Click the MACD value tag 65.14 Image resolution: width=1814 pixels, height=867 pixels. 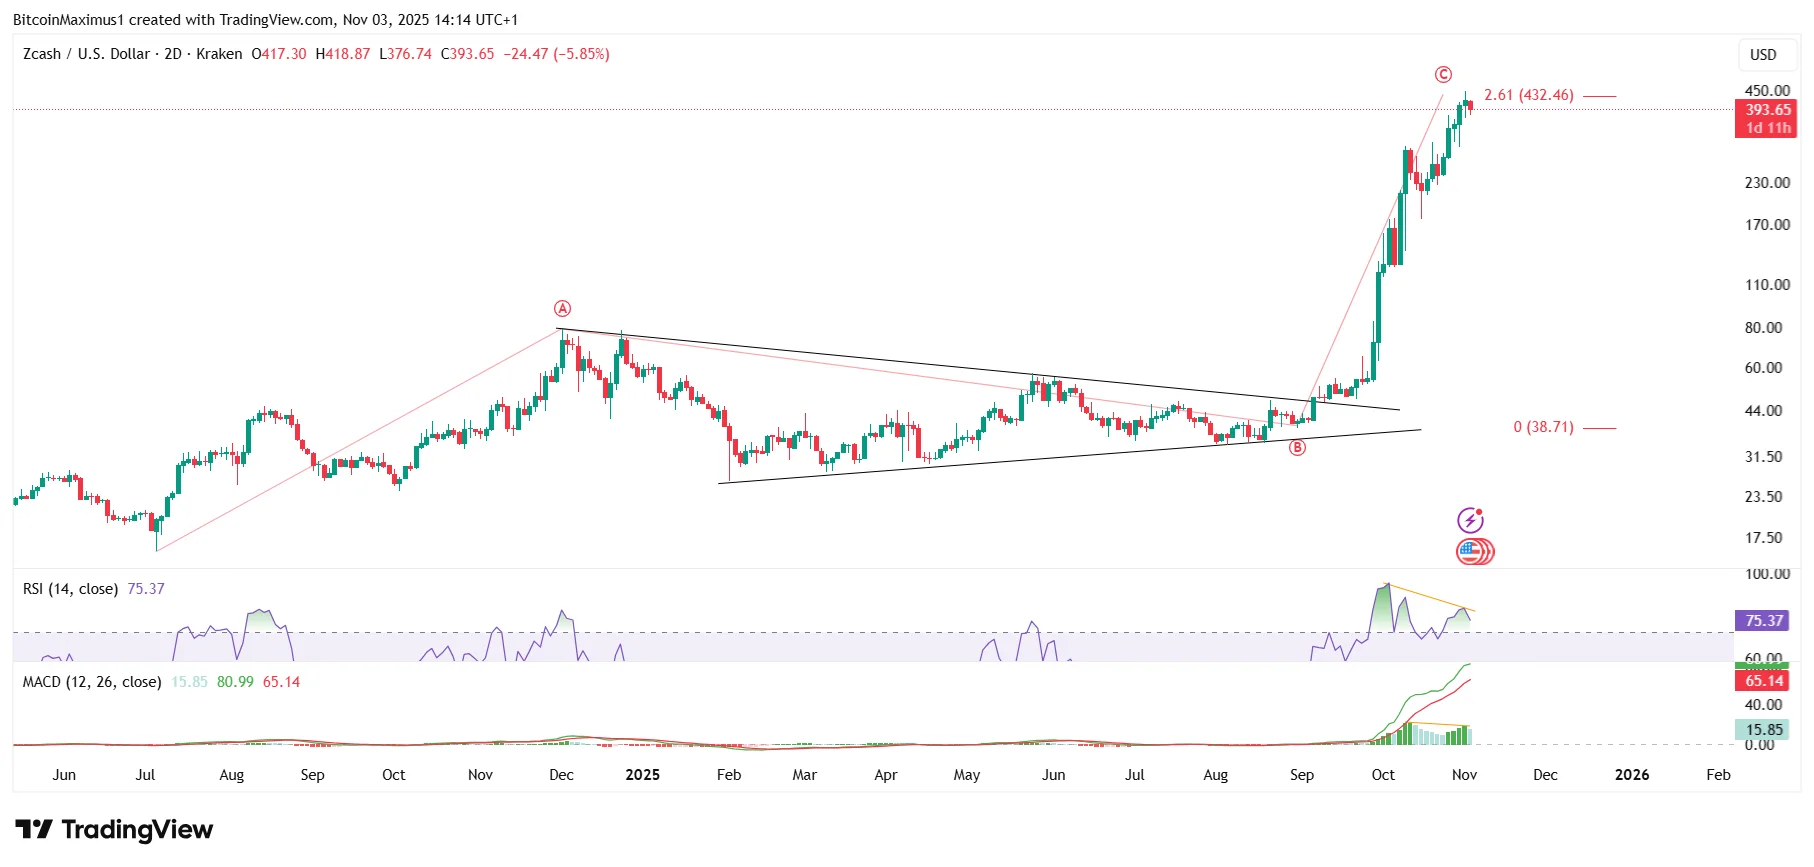point(1764,681)
